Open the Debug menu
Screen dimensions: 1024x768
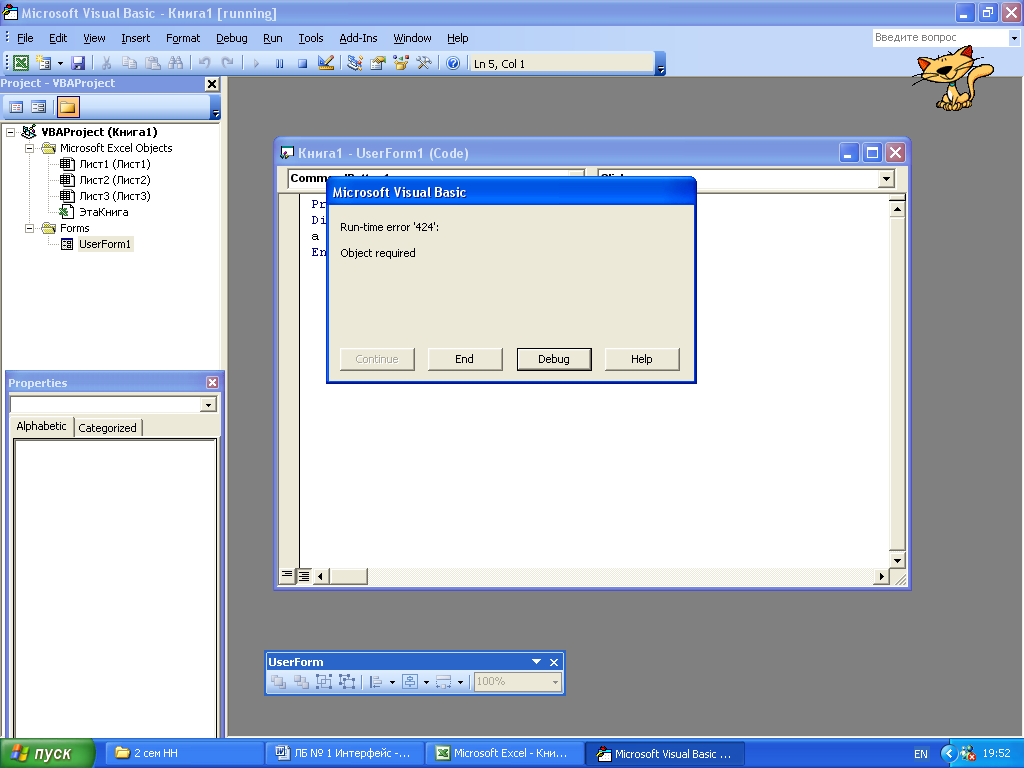(x=232, y=38)
